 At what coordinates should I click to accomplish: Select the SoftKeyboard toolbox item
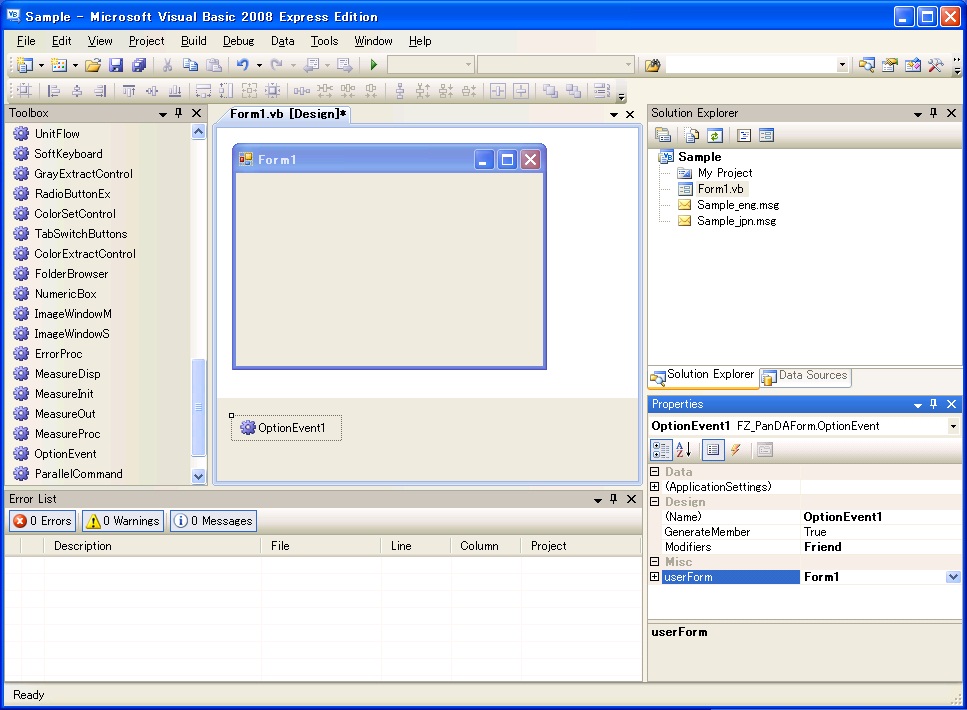click(x=68, y=154)
